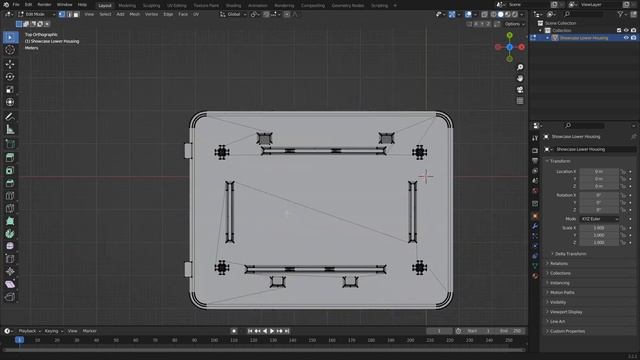
Task: Select the Rotate tool
Action: (10, 77)
